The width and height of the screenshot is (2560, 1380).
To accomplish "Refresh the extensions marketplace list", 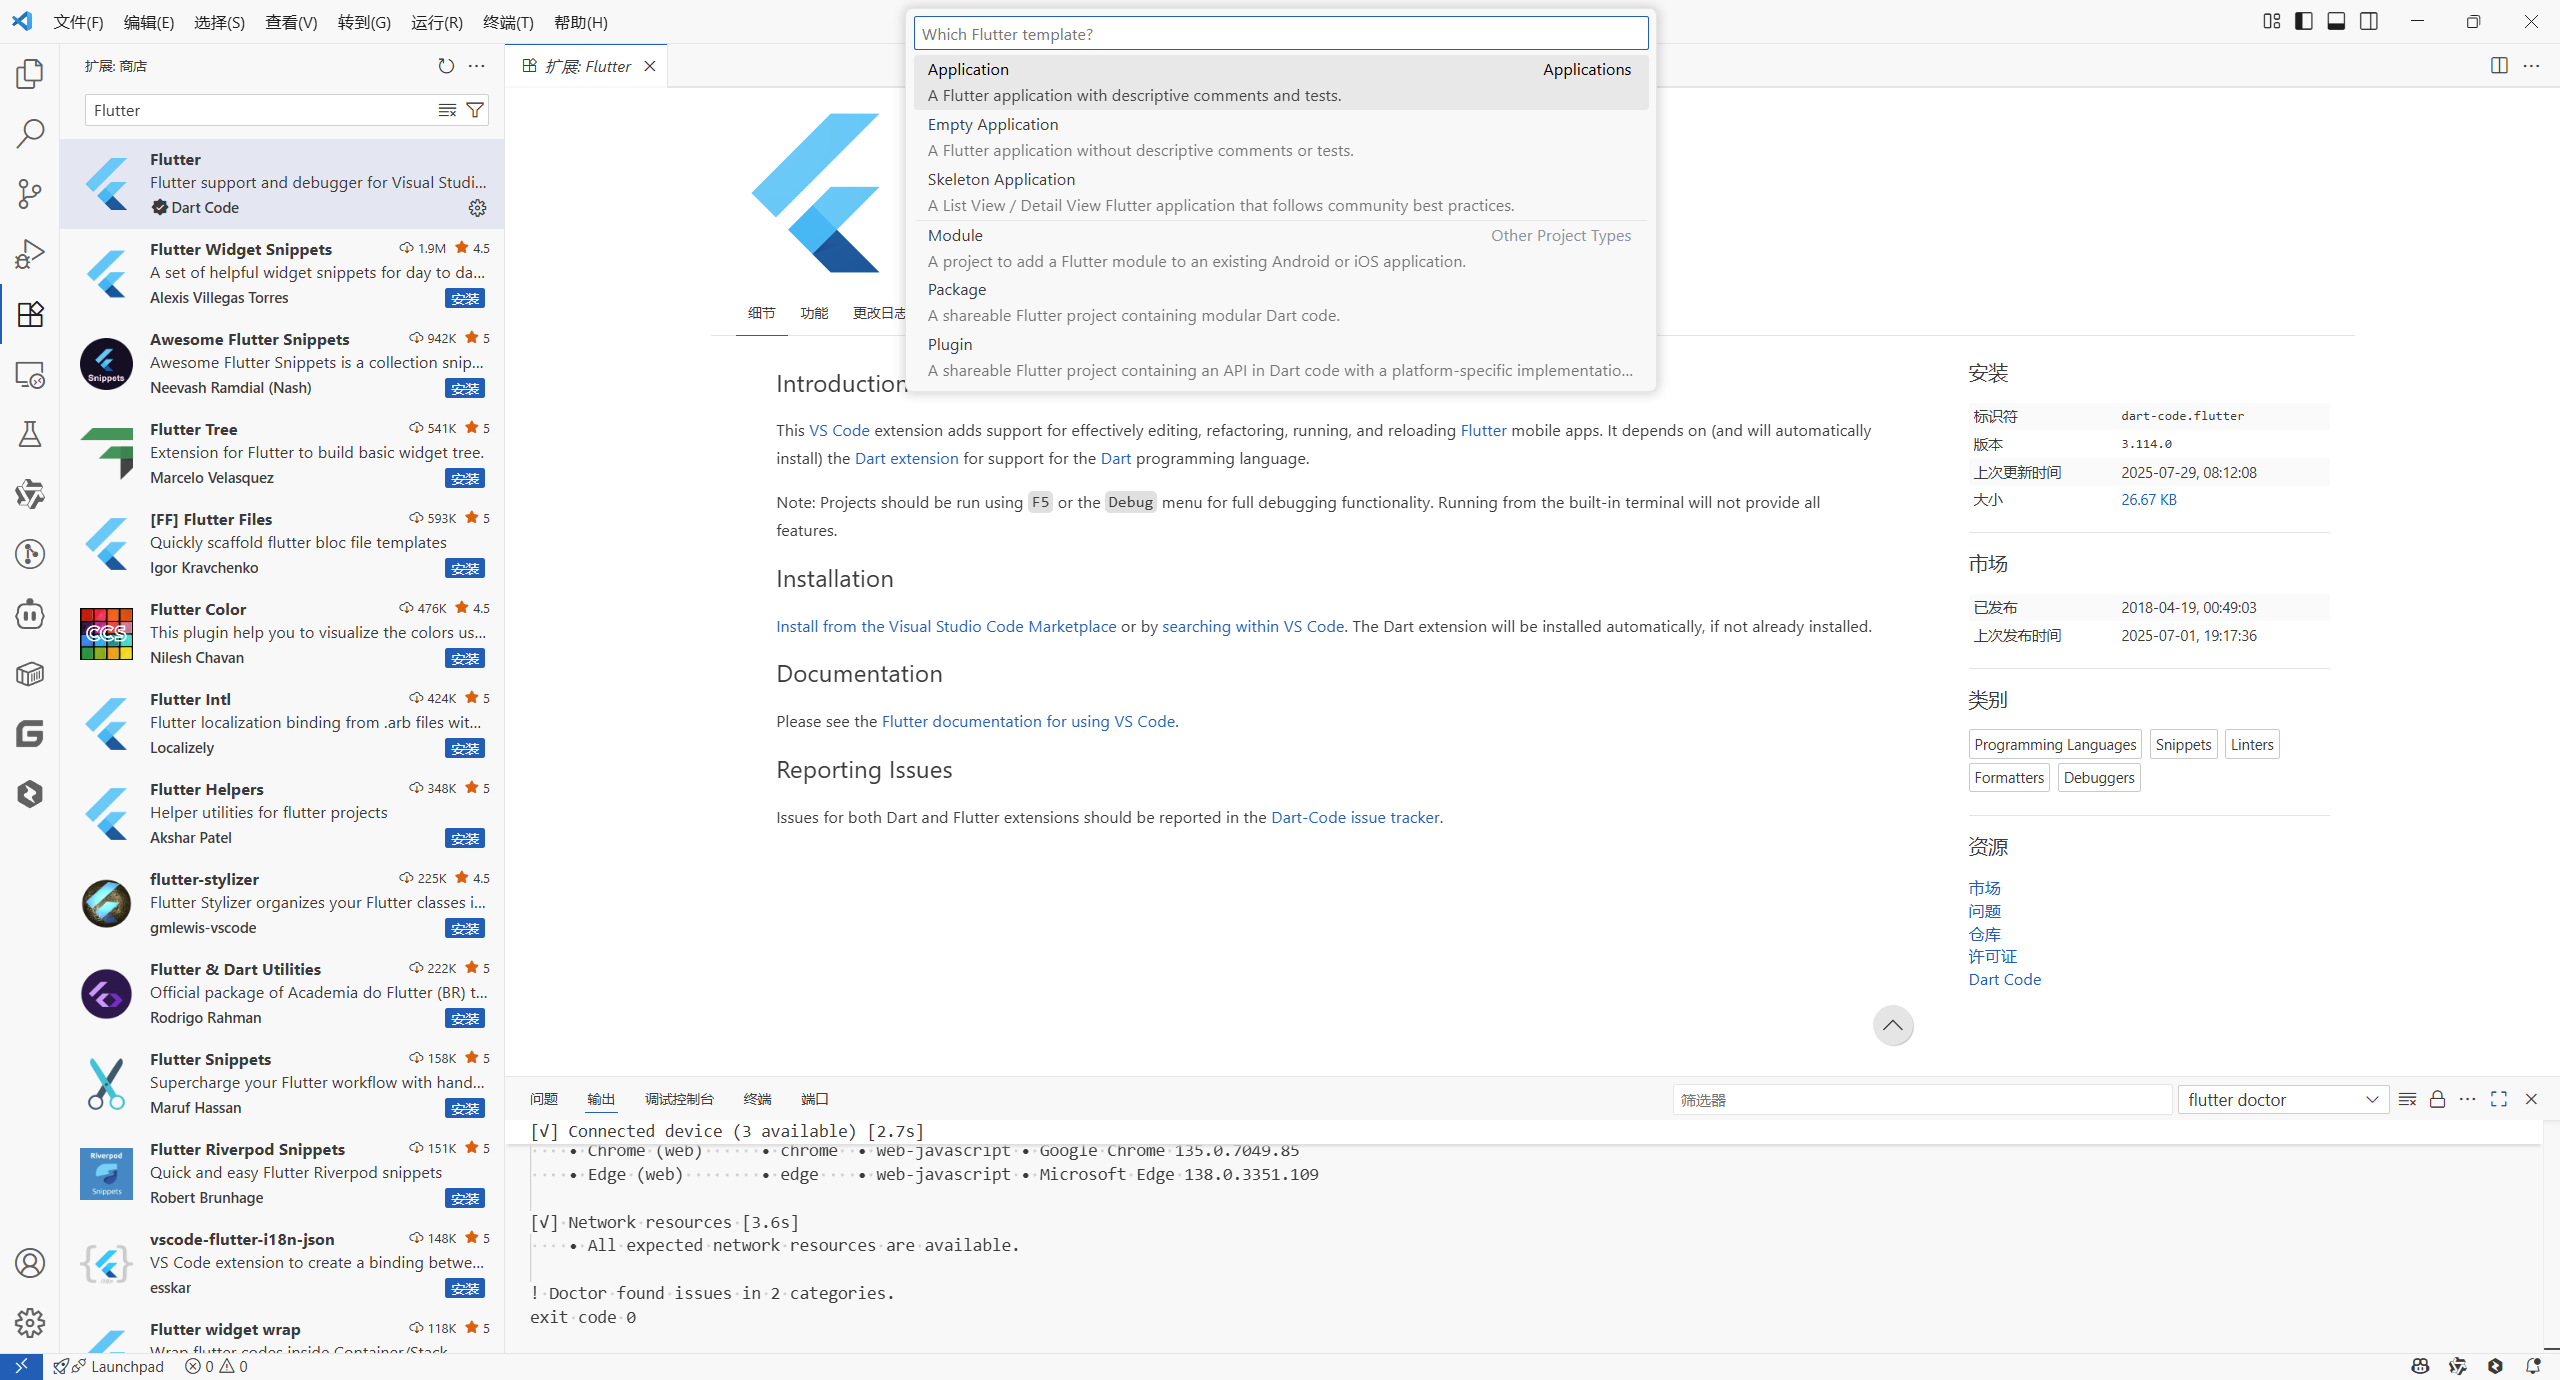I will (446, 66).
